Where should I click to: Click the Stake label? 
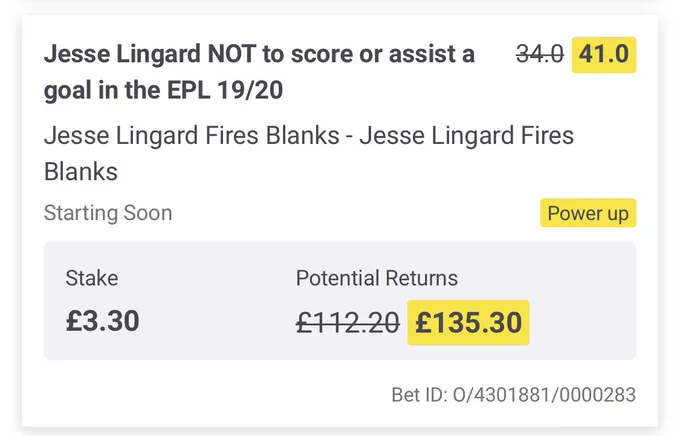[x=92, y=278]
